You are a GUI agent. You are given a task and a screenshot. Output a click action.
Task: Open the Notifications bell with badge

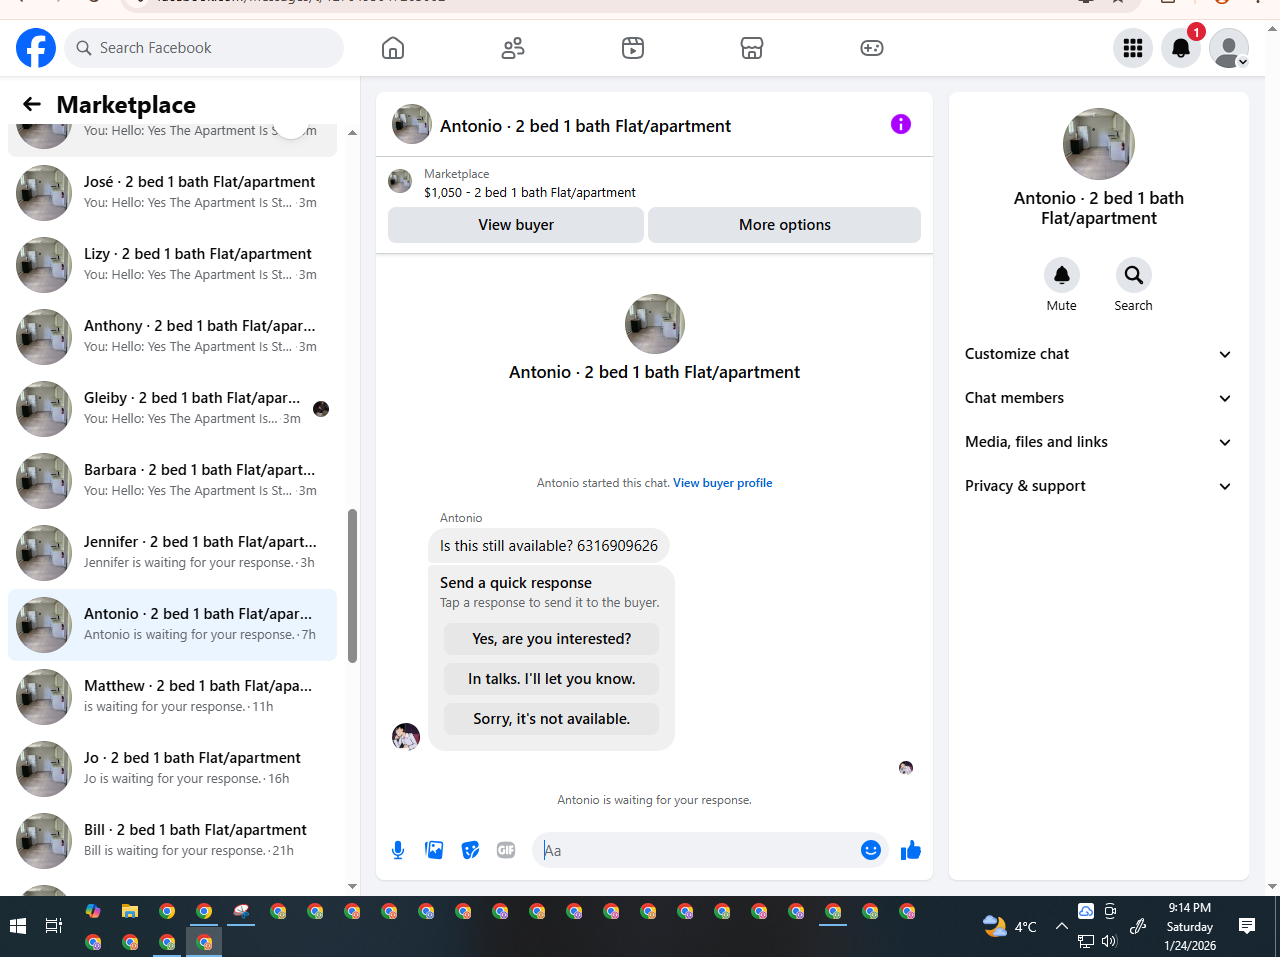[1181, 48]
